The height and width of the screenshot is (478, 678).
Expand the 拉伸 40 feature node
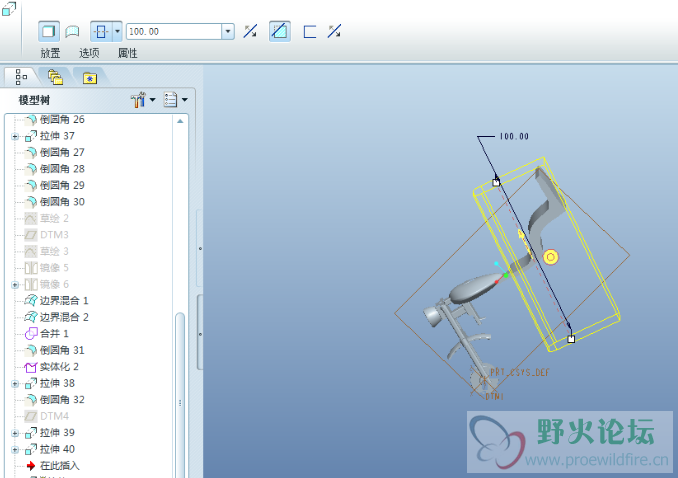pos(15,449)
